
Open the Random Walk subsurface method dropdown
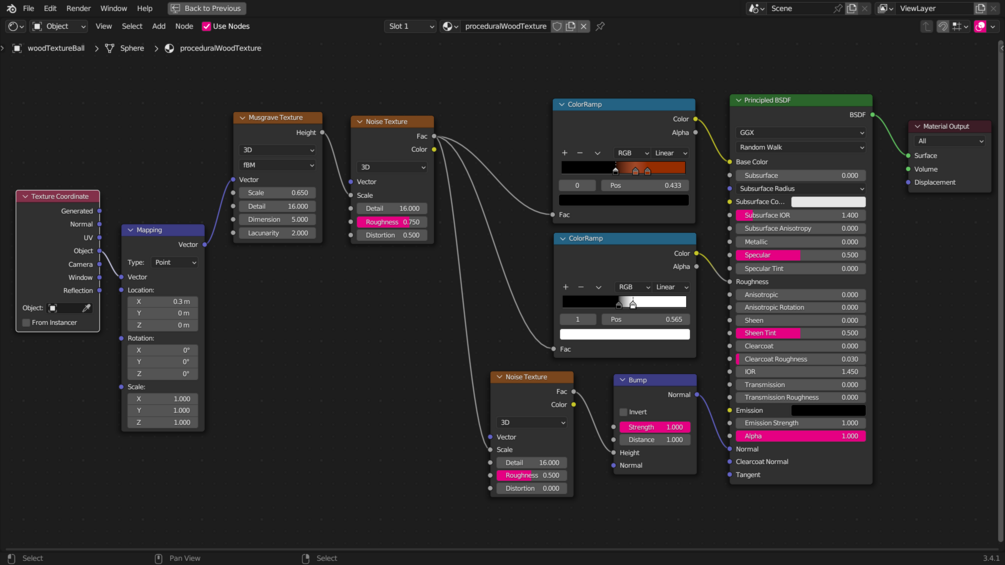801,147
